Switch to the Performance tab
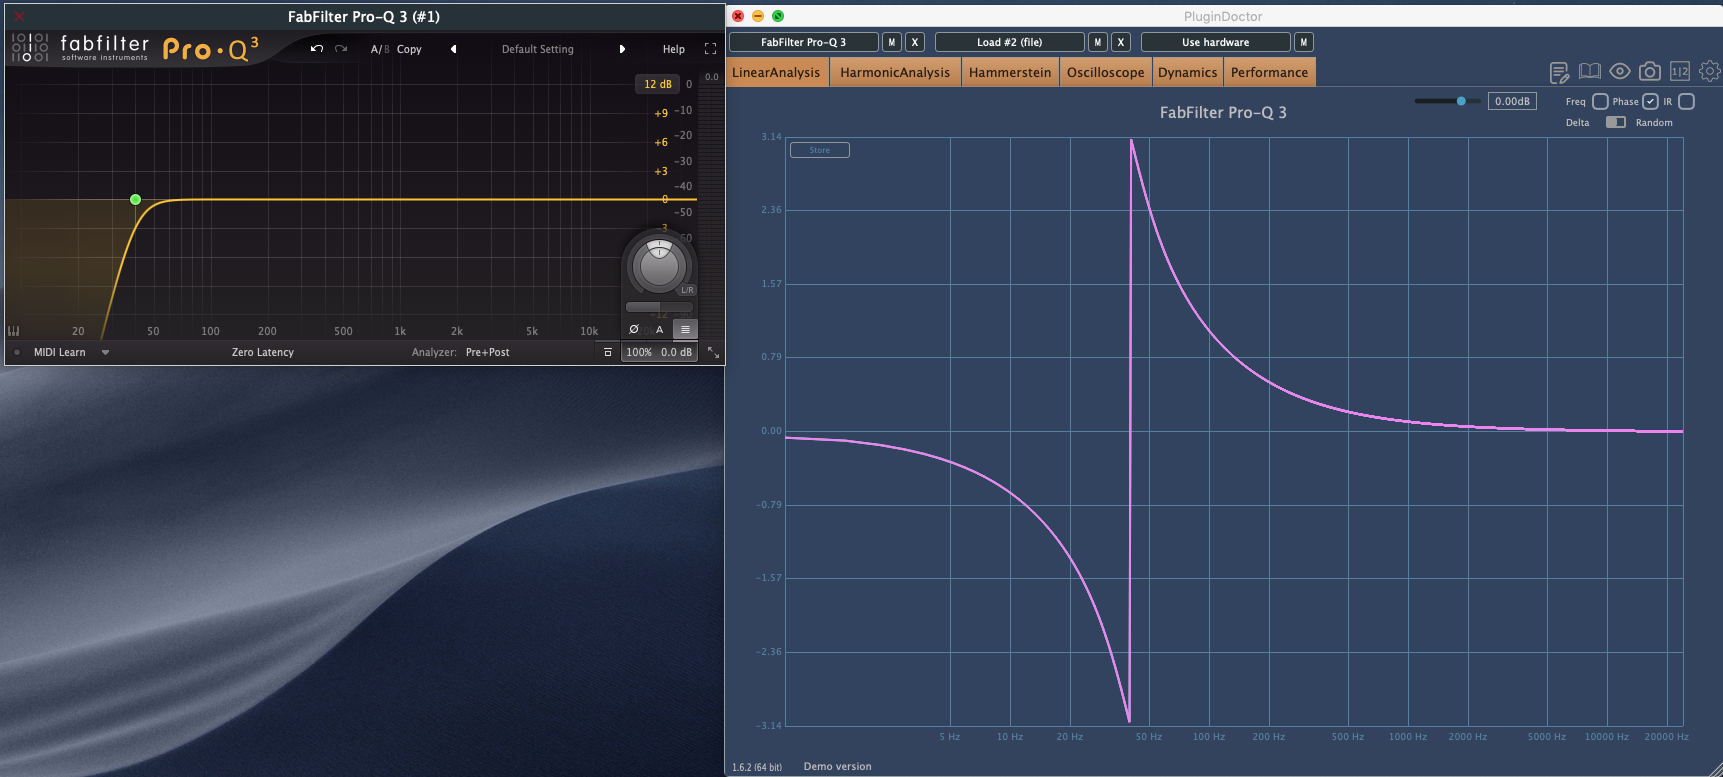Viewport: 1723px width, 777px height. coord(1269,72)
